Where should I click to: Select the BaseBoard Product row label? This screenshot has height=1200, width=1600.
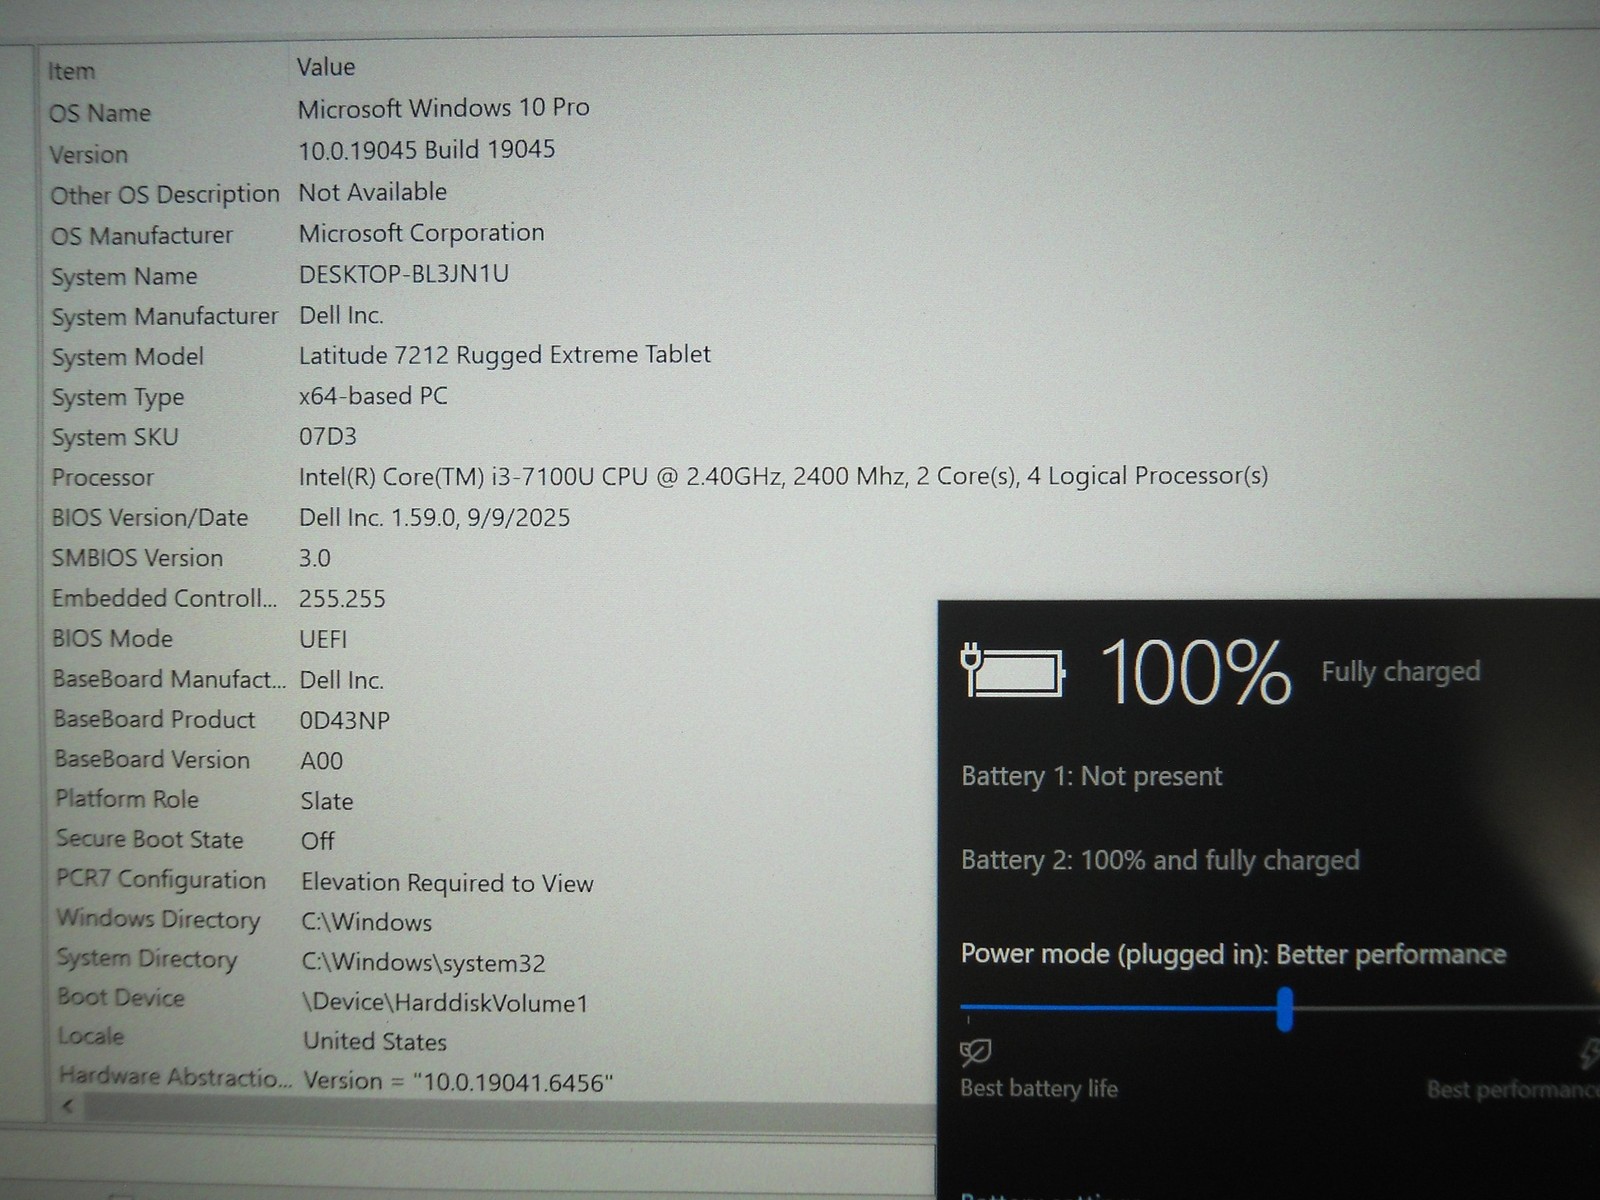(154, 720)
